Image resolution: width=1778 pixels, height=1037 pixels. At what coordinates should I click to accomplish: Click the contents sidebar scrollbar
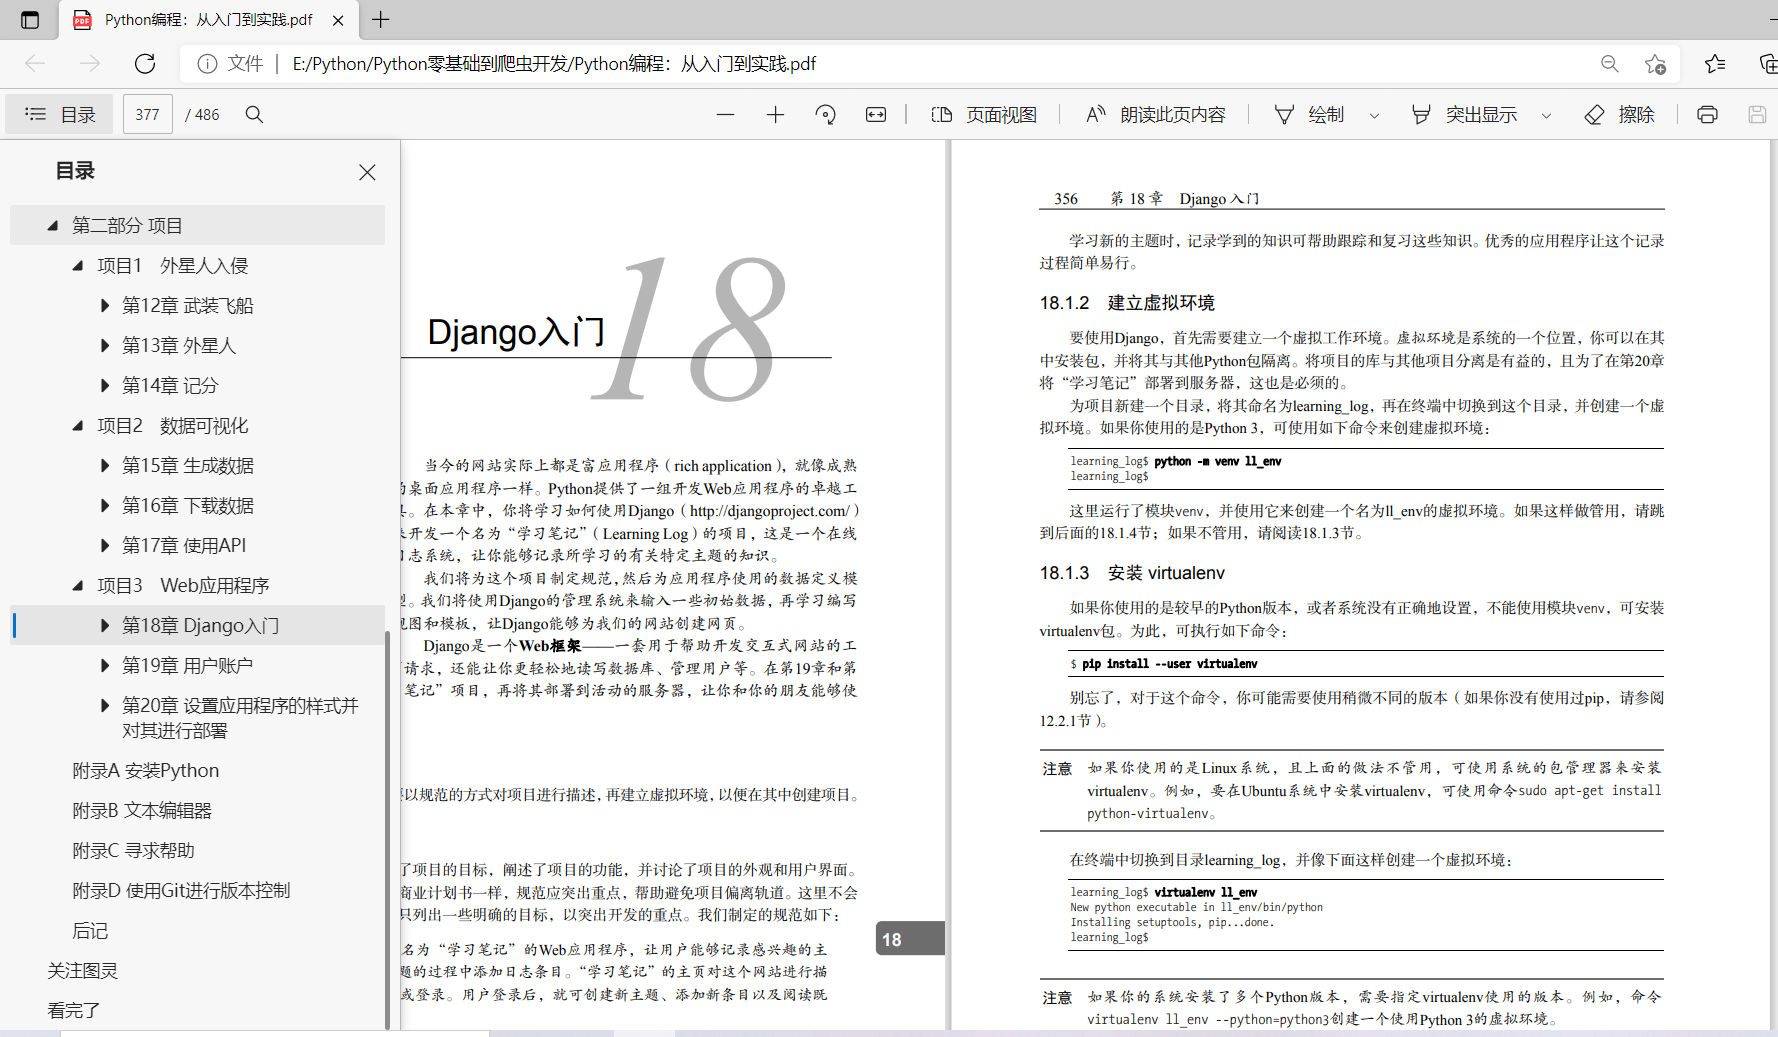(387, 829)
